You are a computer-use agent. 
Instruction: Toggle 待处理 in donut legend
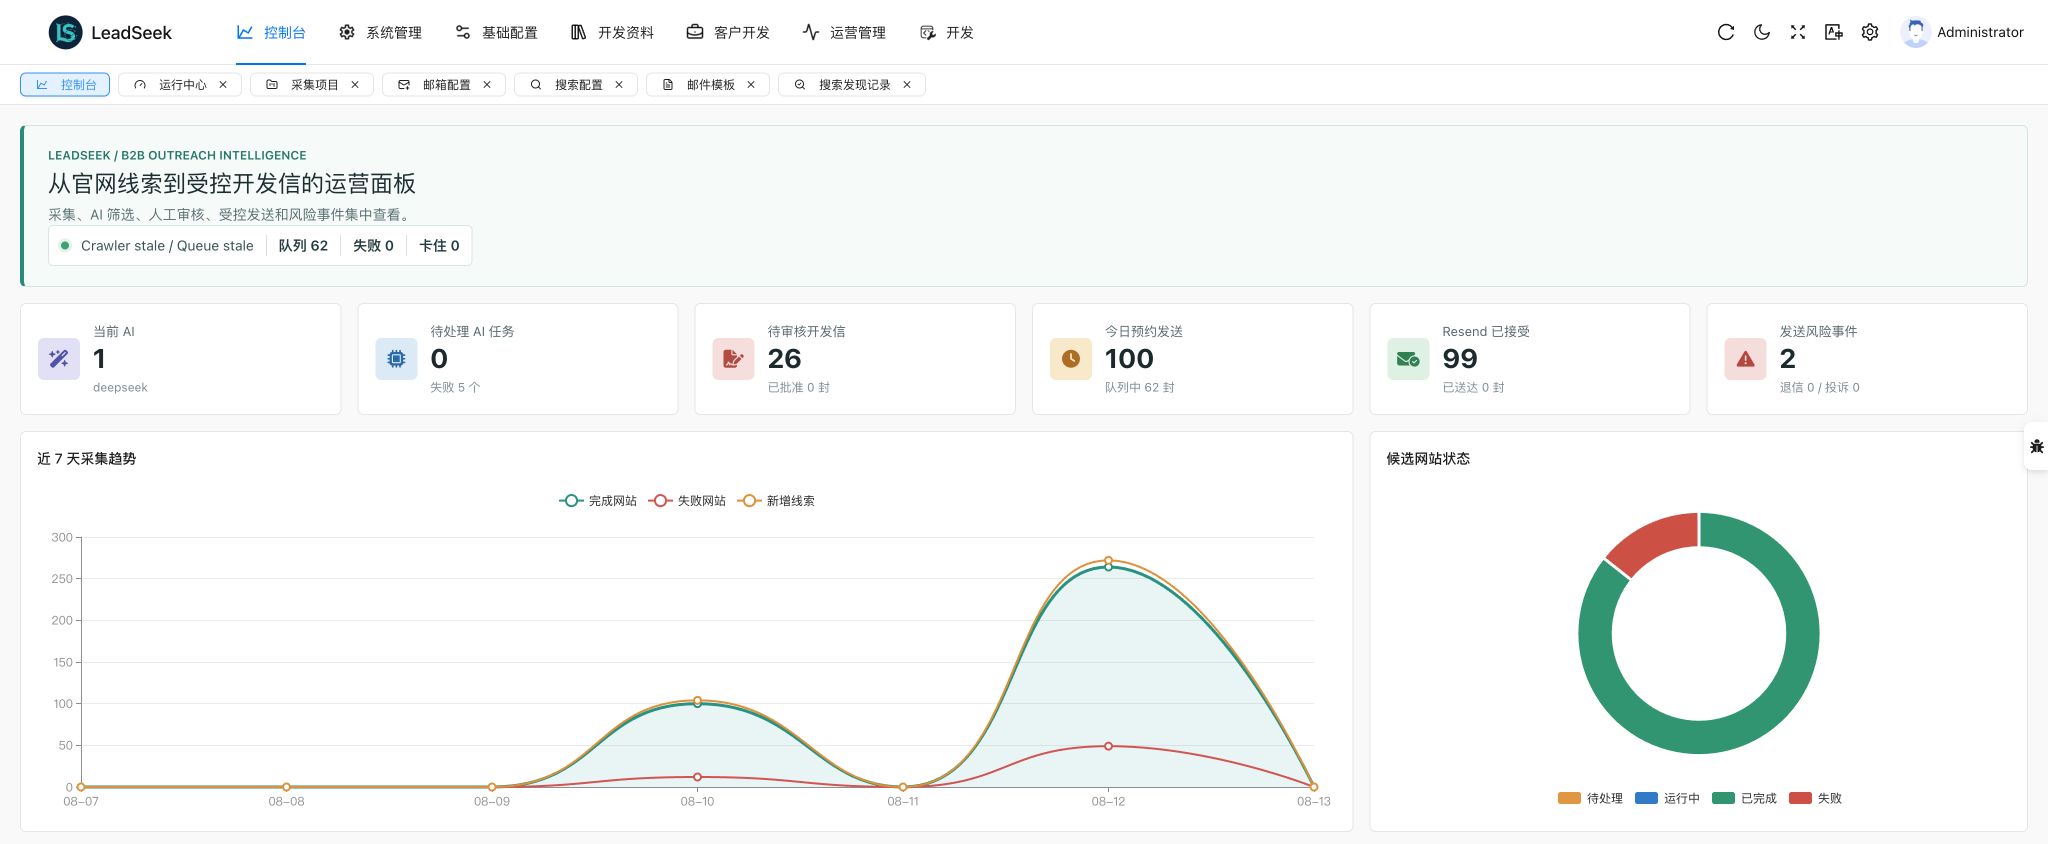click(1590, 798)
